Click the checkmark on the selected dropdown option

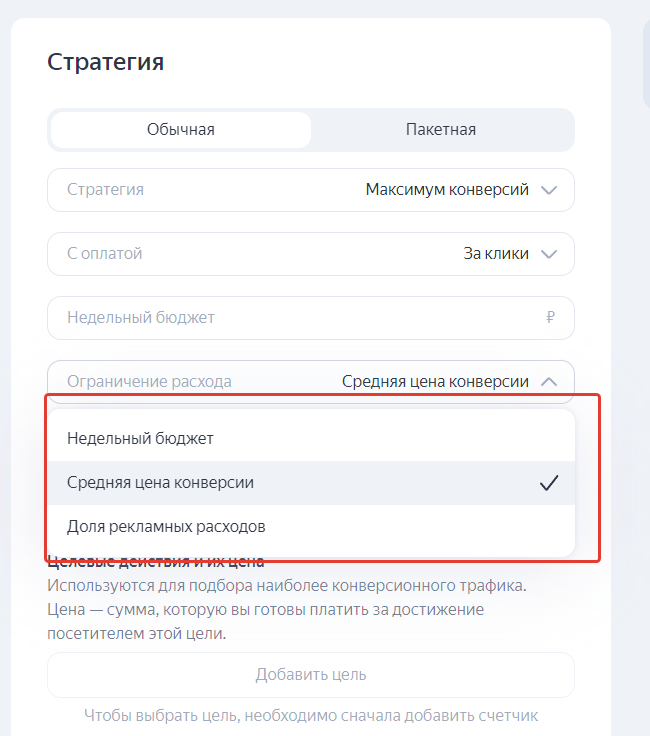(x=548, y=483)
